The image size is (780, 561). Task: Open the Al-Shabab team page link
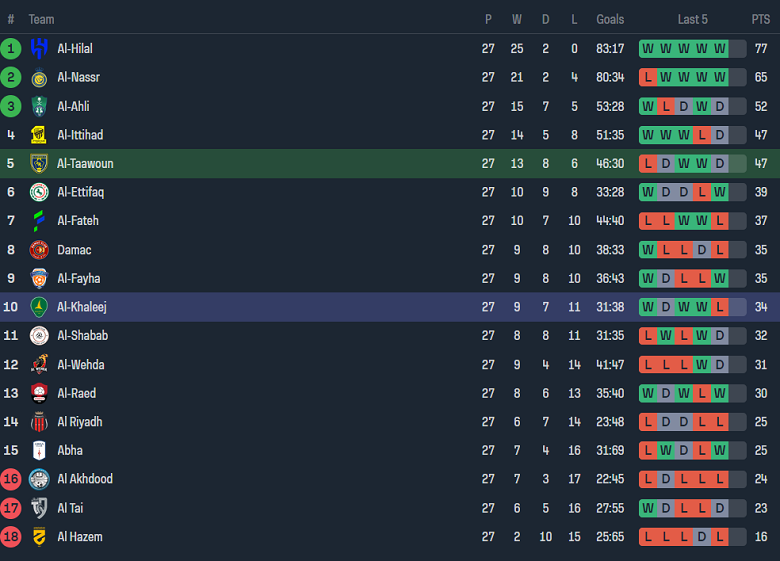[x=82, y=336]
